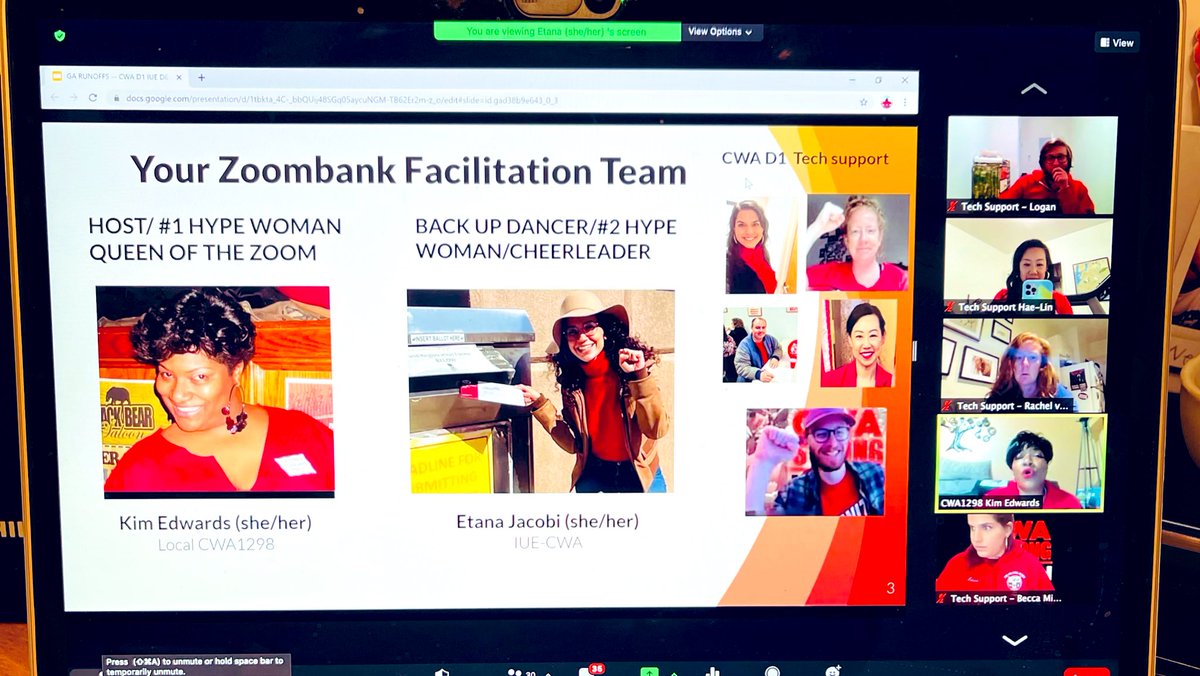Screen dimensions: 1200x676
Task: Select Tech Support Logan video tile
Action: click(x=1032, y=166)
